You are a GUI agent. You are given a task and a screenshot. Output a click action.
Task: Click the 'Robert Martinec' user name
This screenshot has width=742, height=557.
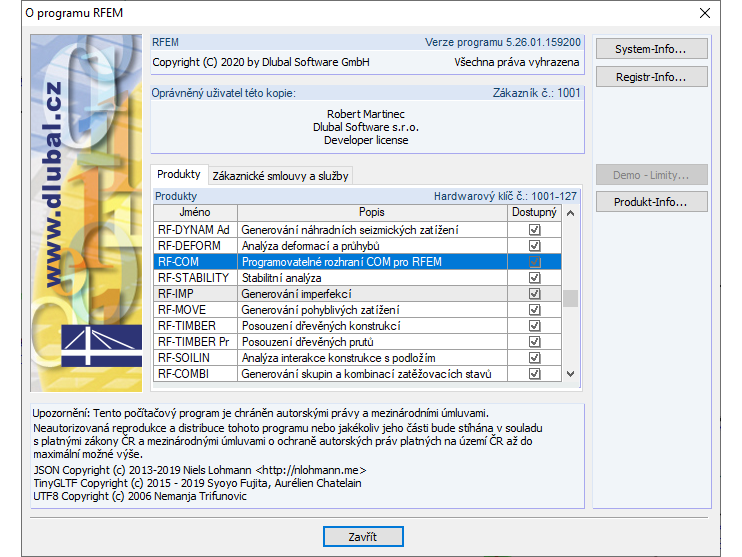(366, 114)
